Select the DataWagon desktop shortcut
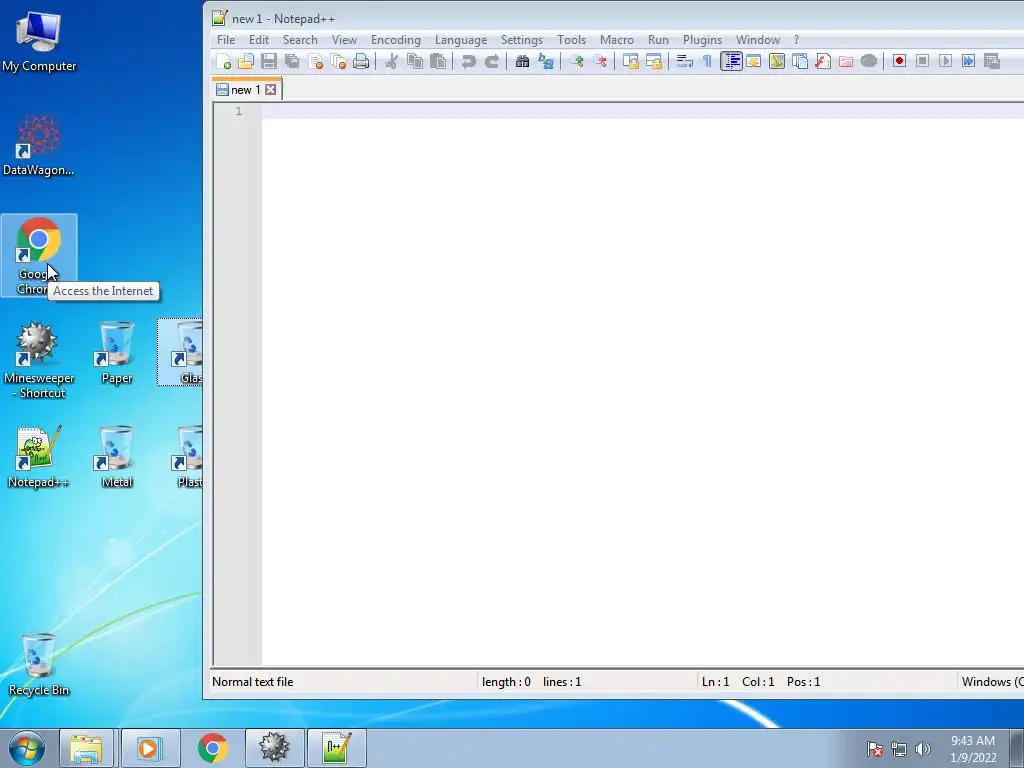The width and height of the screenshot is (1024, 768). click(39, 145)
